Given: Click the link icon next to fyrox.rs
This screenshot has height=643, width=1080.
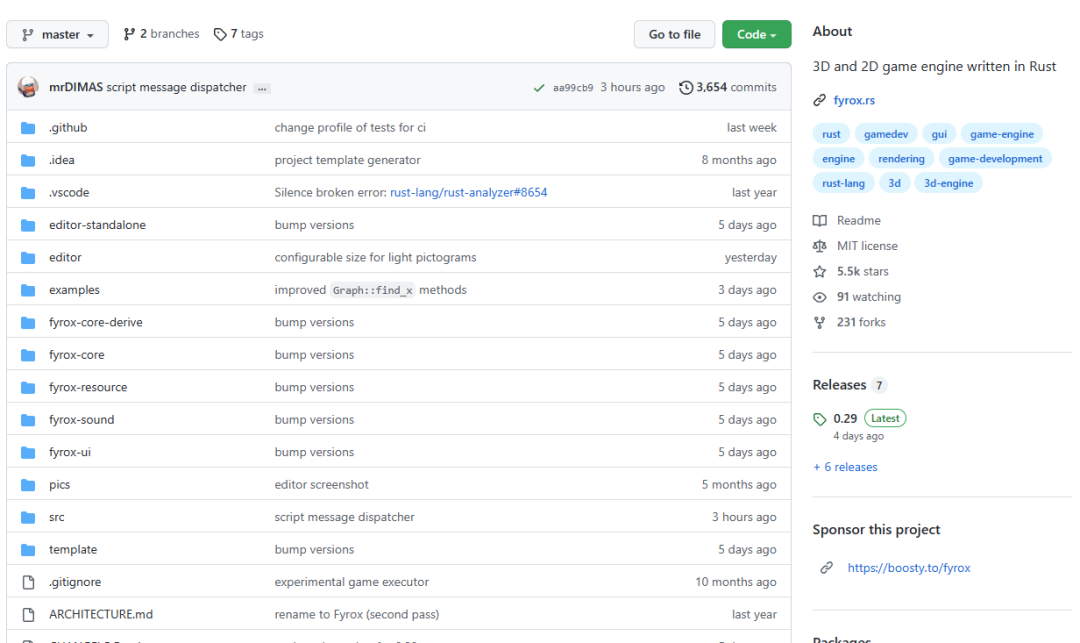Looking at the screenshot, I should click(822, 100).
